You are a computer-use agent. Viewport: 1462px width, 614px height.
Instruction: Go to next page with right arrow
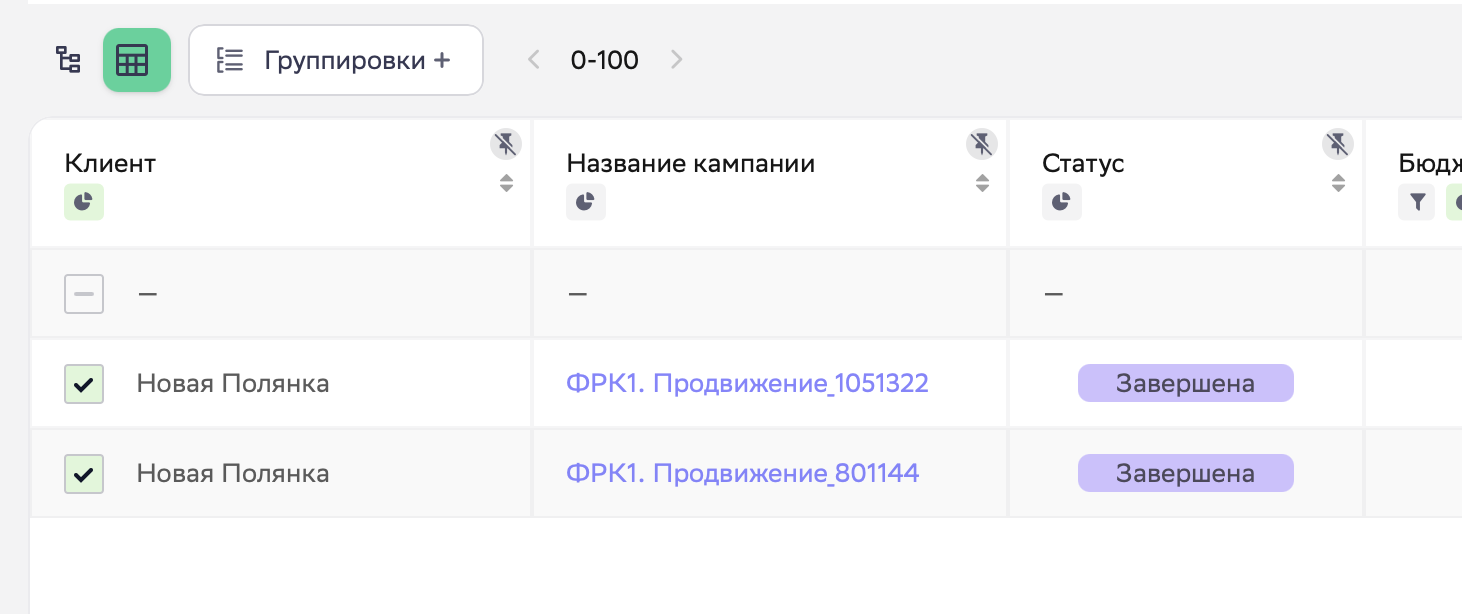tap(677, 60)
